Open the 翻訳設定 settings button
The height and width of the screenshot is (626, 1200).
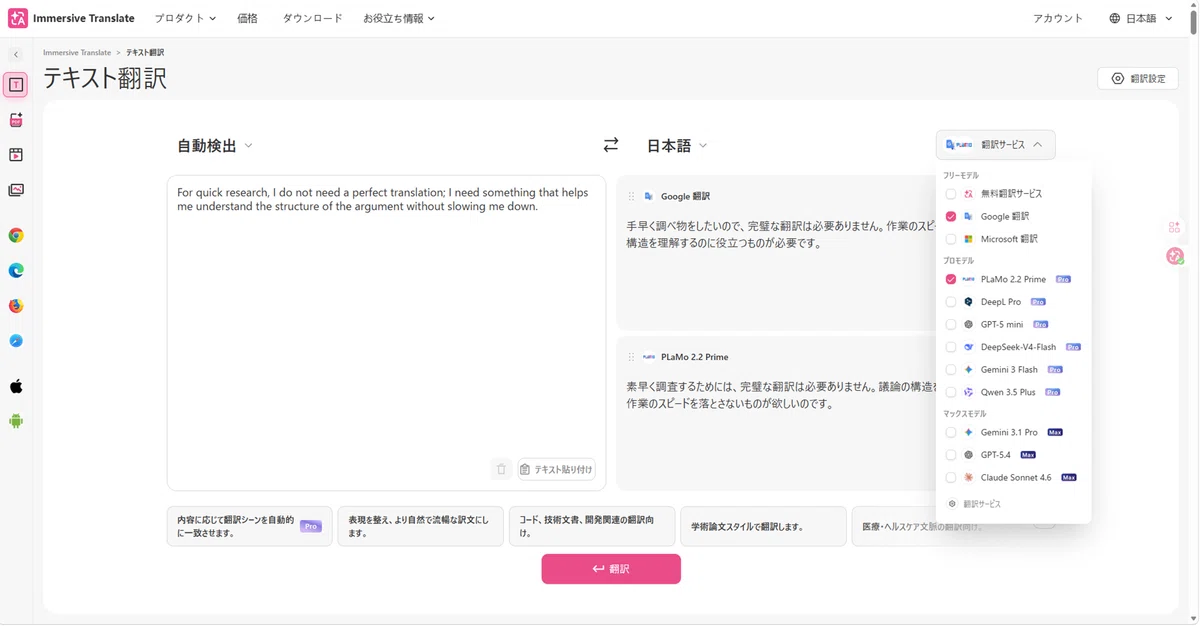(1137, 78)
